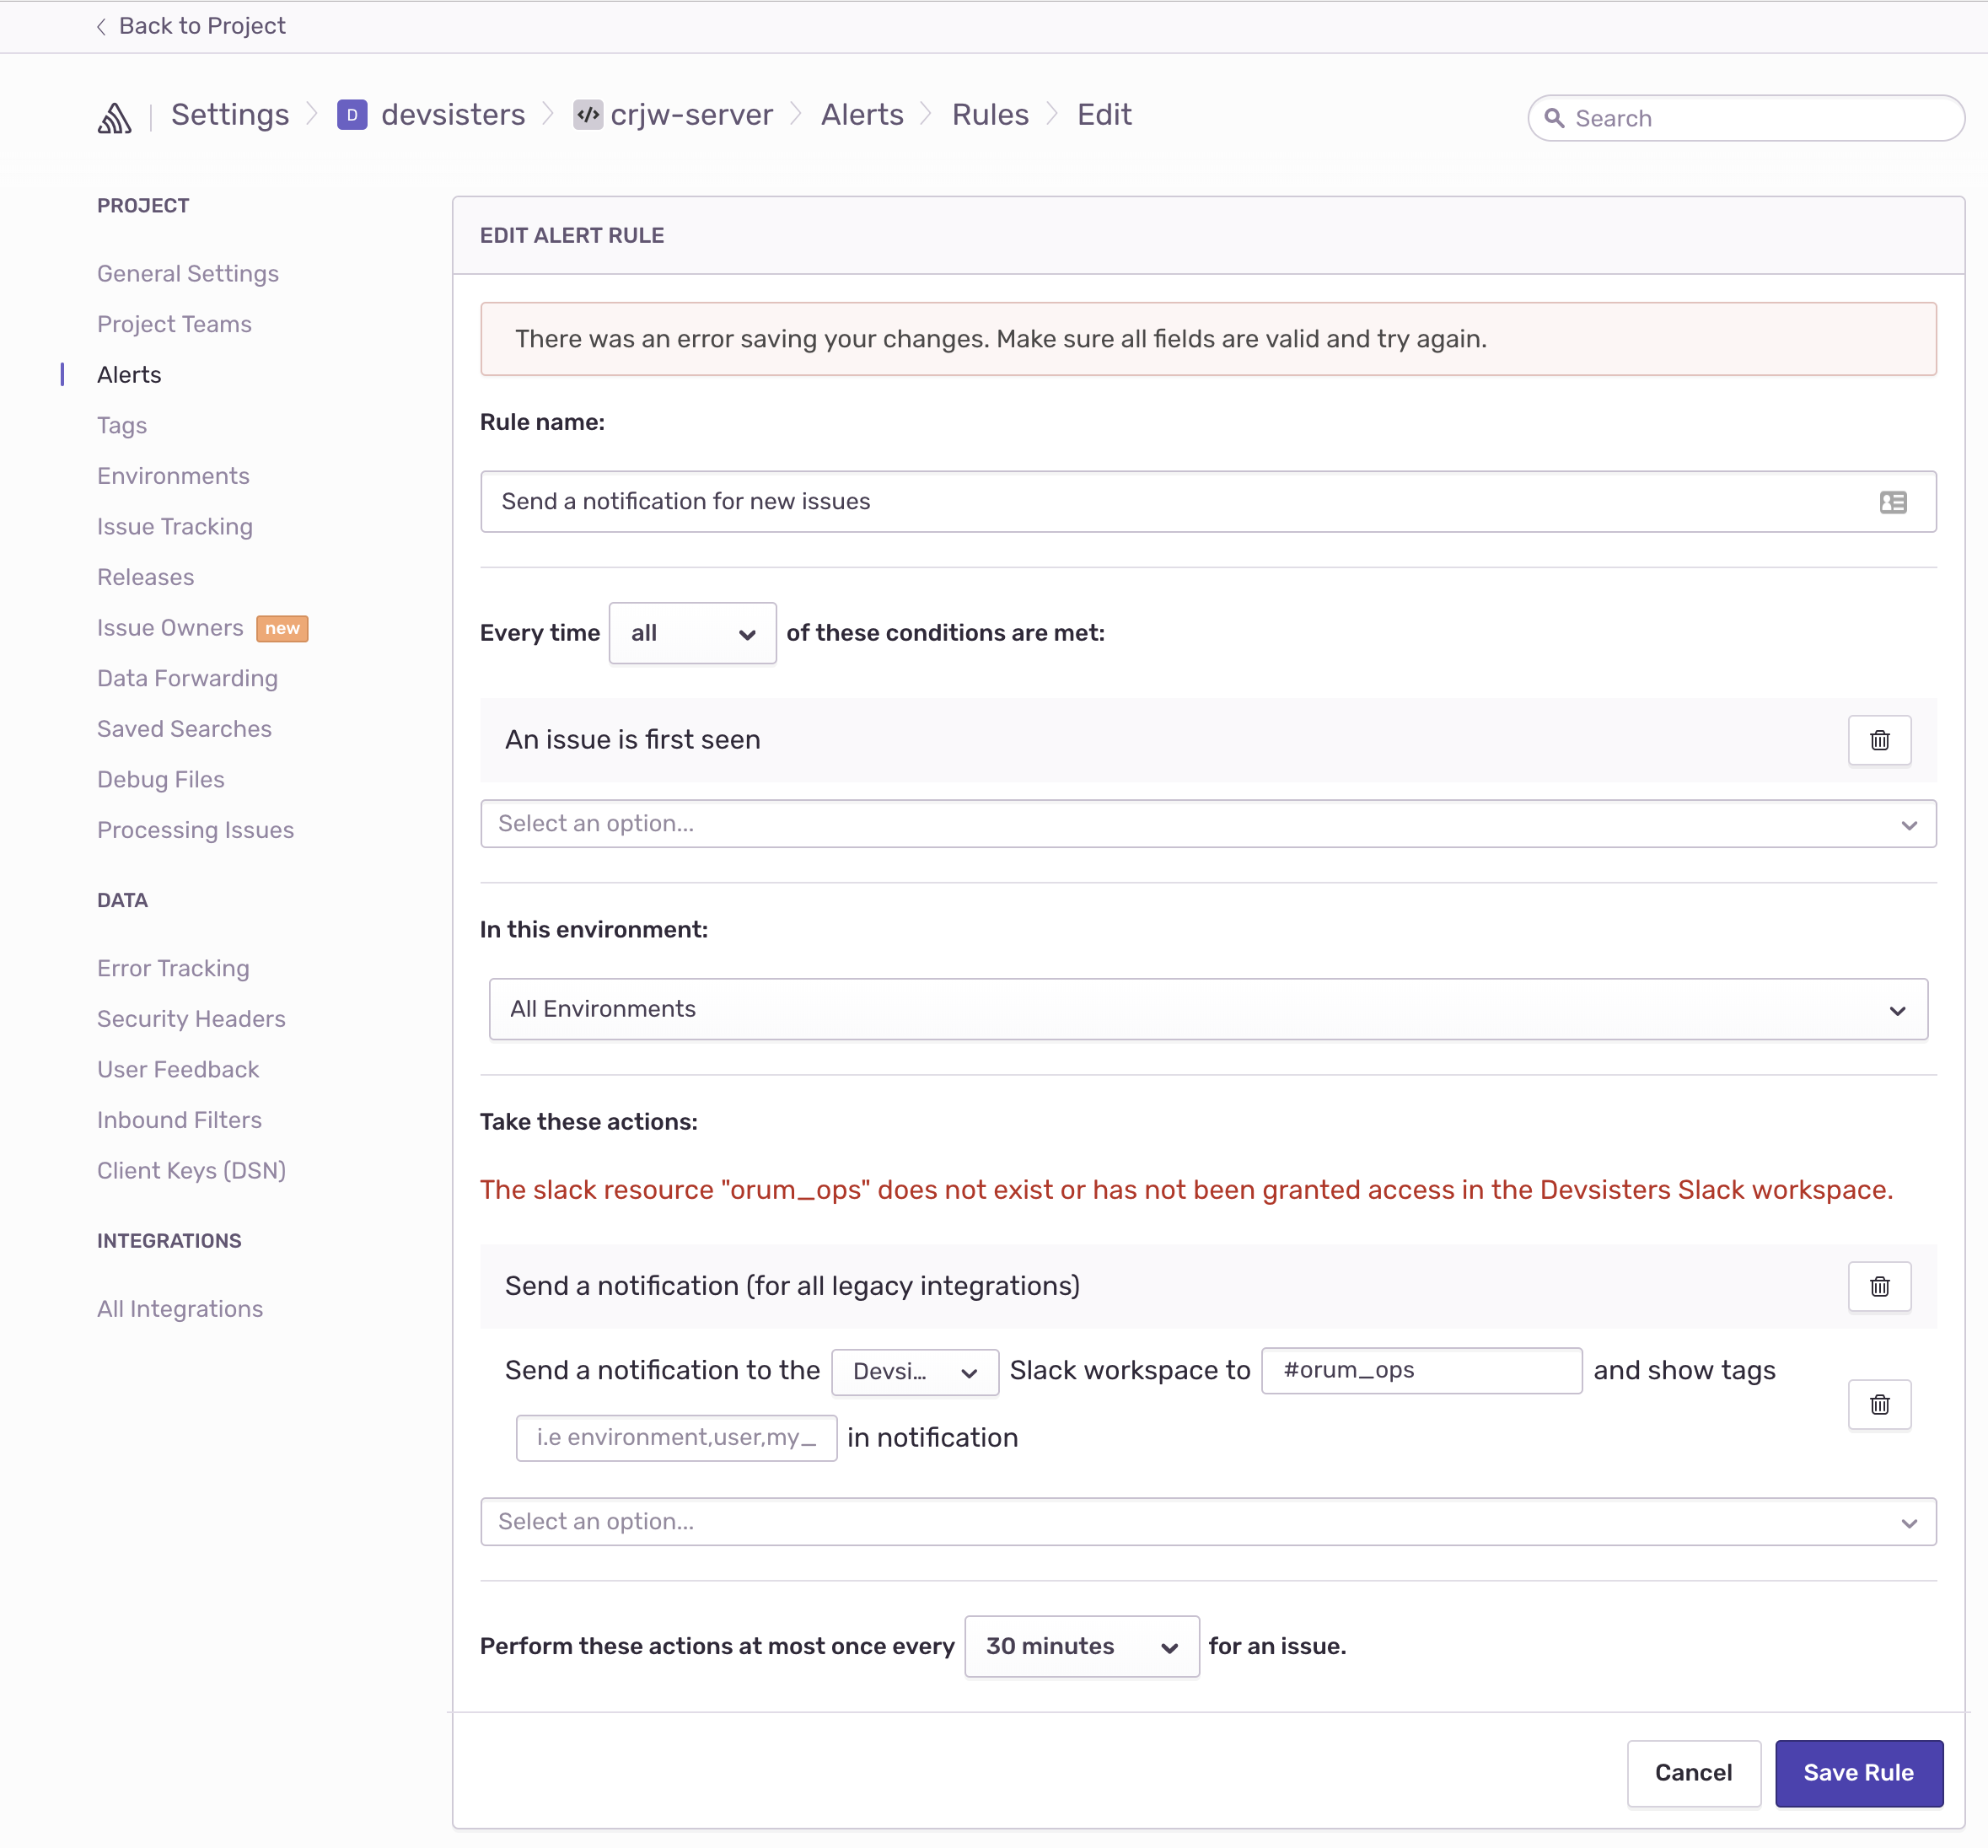Click the Save Rule button
1988x1848 pixels.
click(1858, 1773)
